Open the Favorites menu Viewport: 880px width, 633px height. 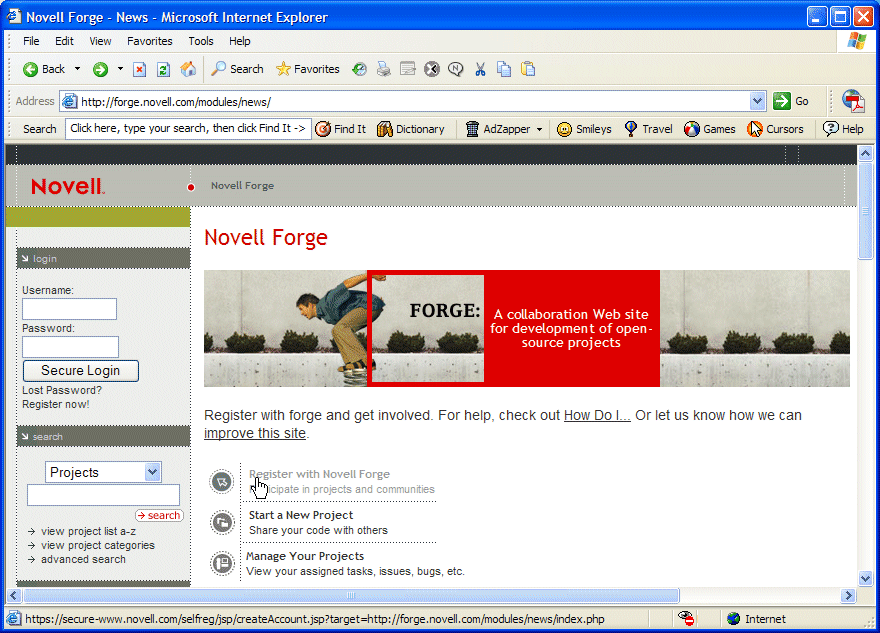coord(149,41)
